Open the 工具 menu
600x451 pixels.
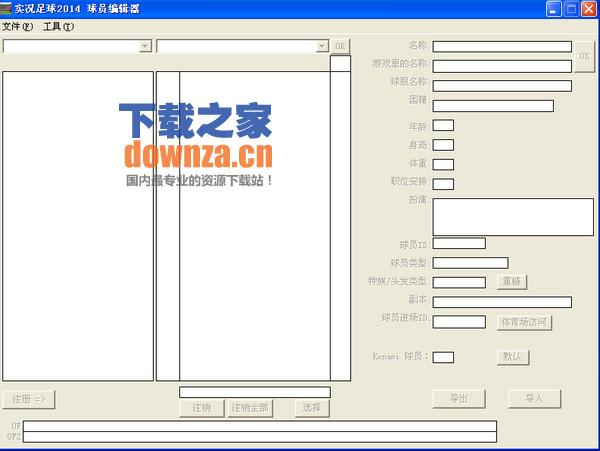point(58,27)
